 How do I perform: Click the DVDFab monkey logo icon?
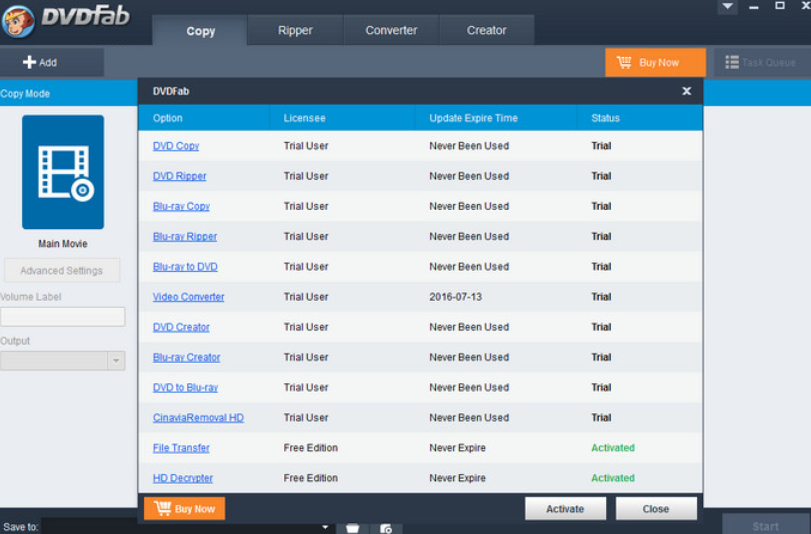pyautogui.click(x=18, y=21)
